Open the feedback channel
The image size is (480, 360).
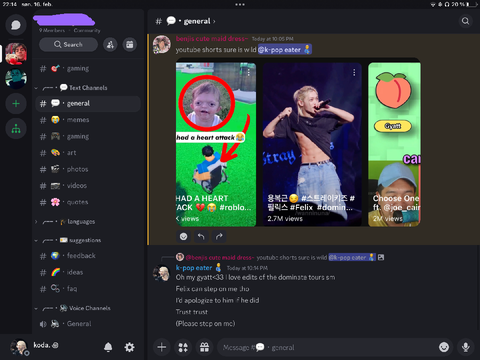click(x=88, y=256)
